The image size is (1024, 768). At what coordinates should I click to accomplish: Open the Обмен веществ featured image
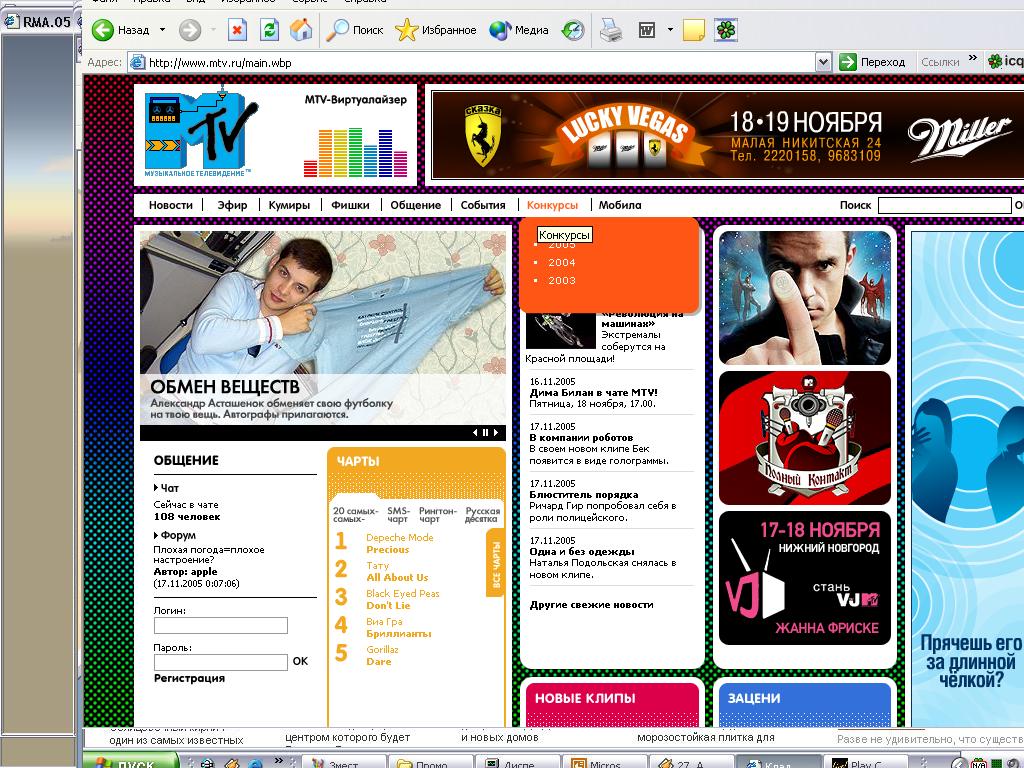[323, 328]
